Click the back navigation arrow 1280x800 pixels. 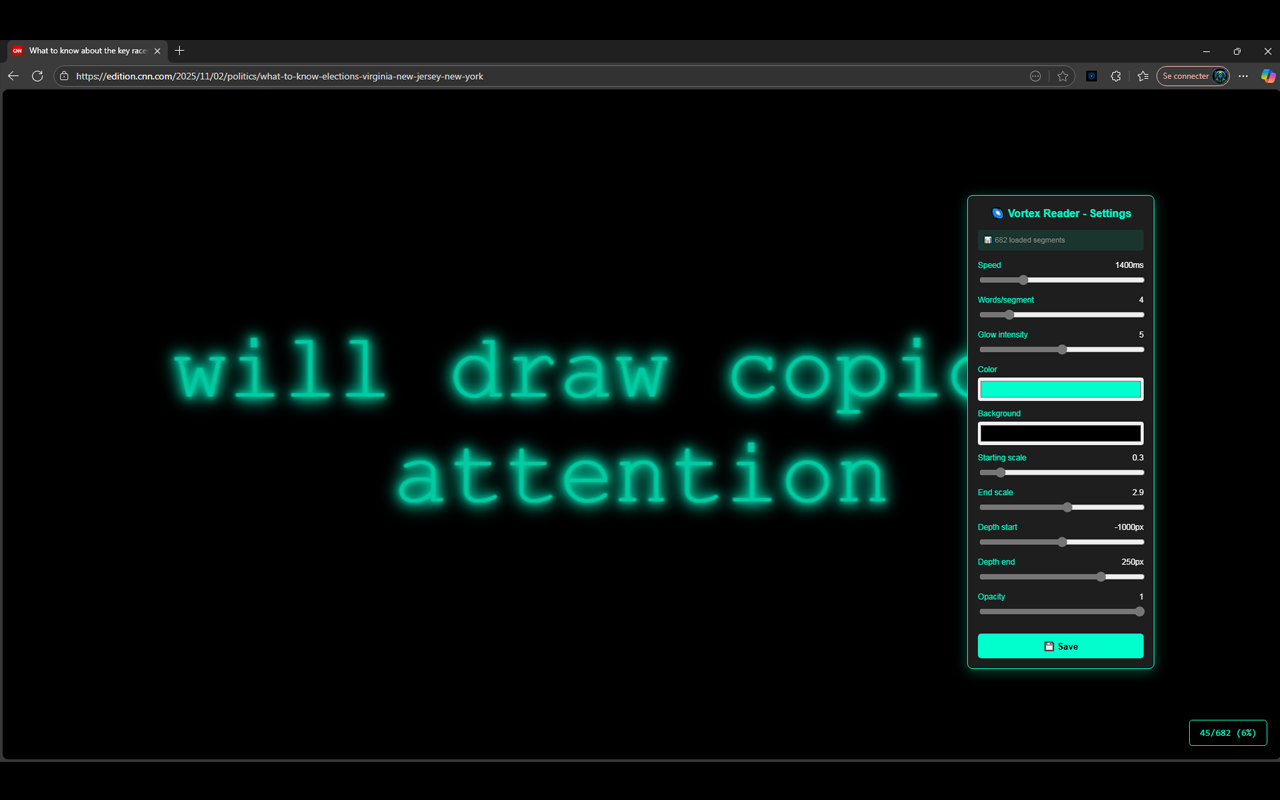tap(13, 75)
